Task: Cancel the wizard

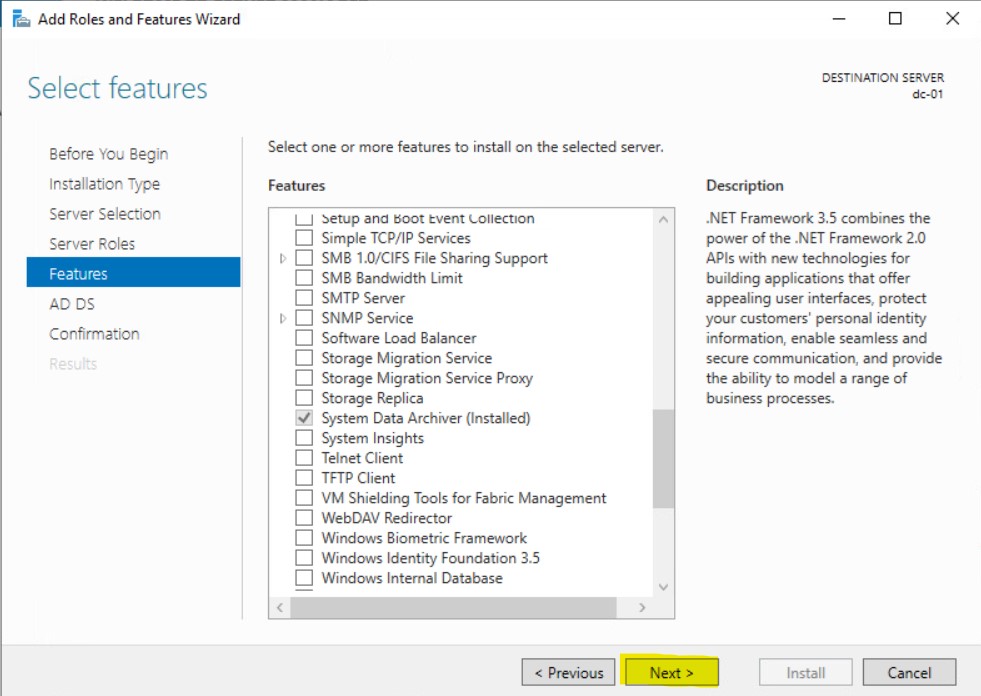Action: (x=909, y=673)
